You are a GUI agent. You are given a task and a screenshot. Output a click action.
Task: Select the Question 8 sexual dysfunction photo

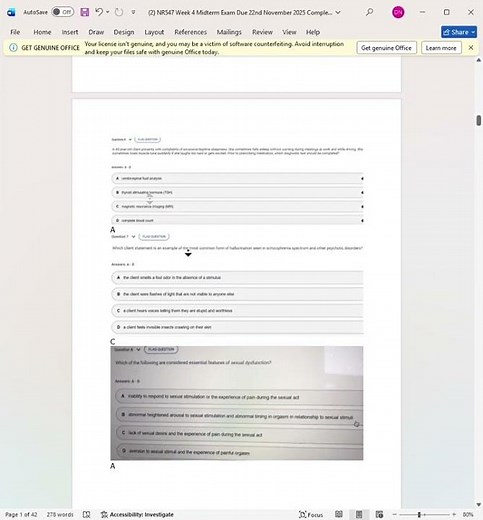tap(237, 403)
